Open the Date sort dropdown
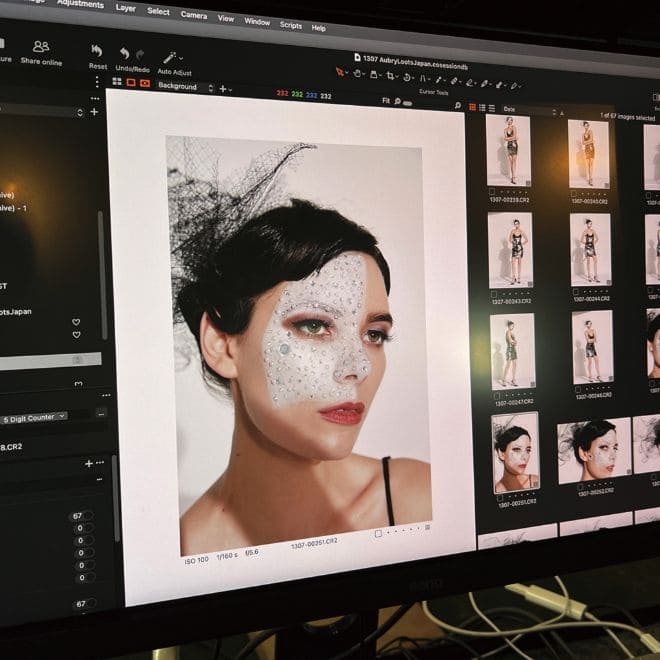The image size is (660, 660). pos(529,111)
